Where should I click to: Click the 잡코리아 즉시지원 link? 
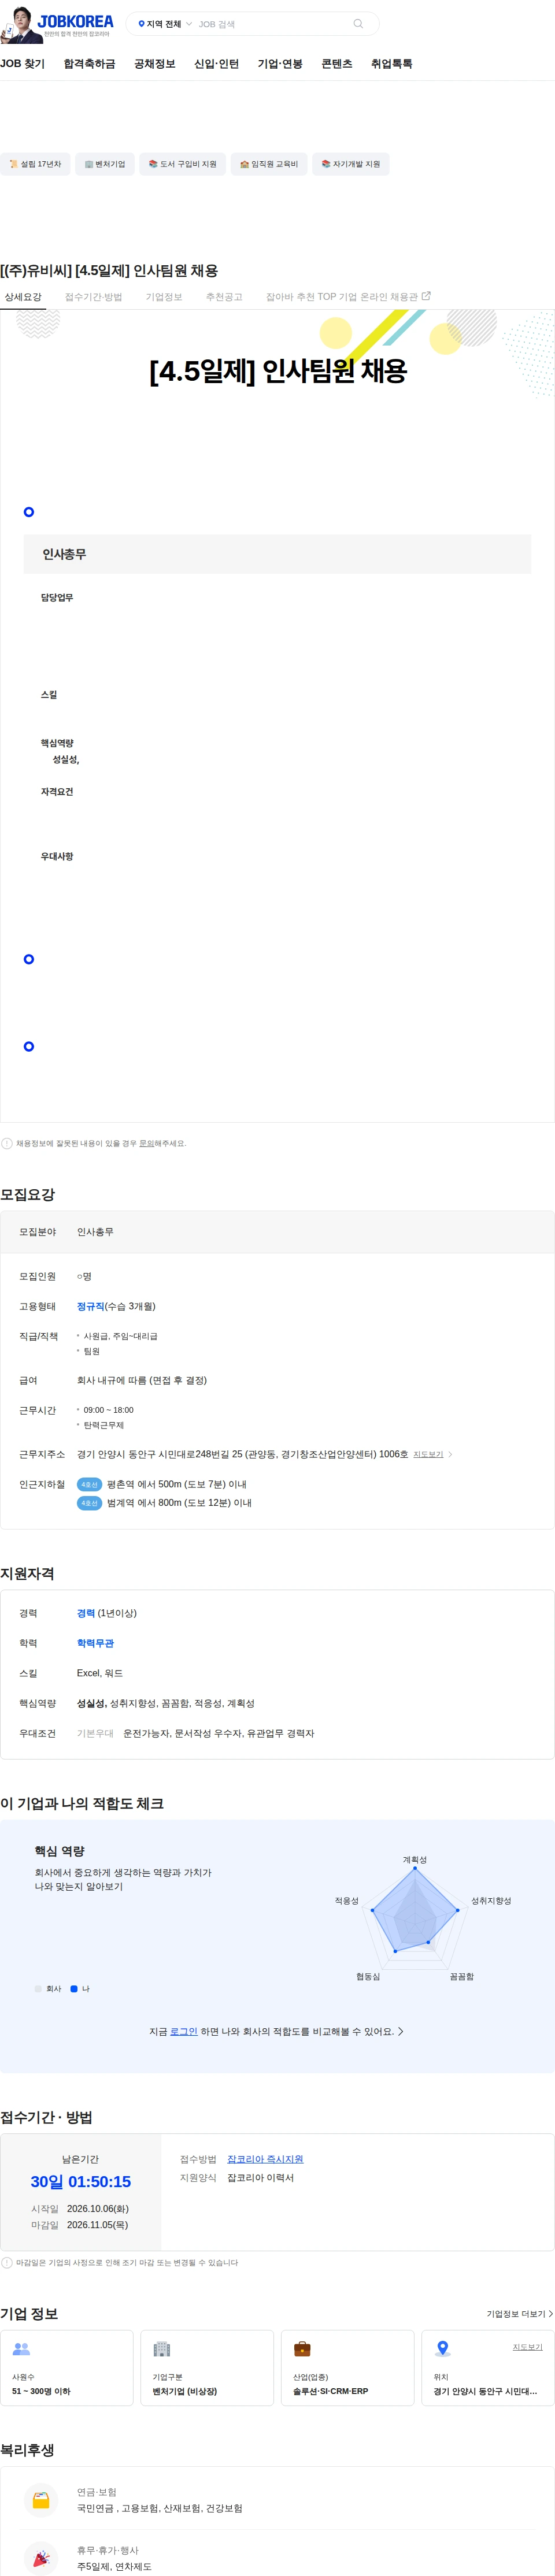point(265,2159)
